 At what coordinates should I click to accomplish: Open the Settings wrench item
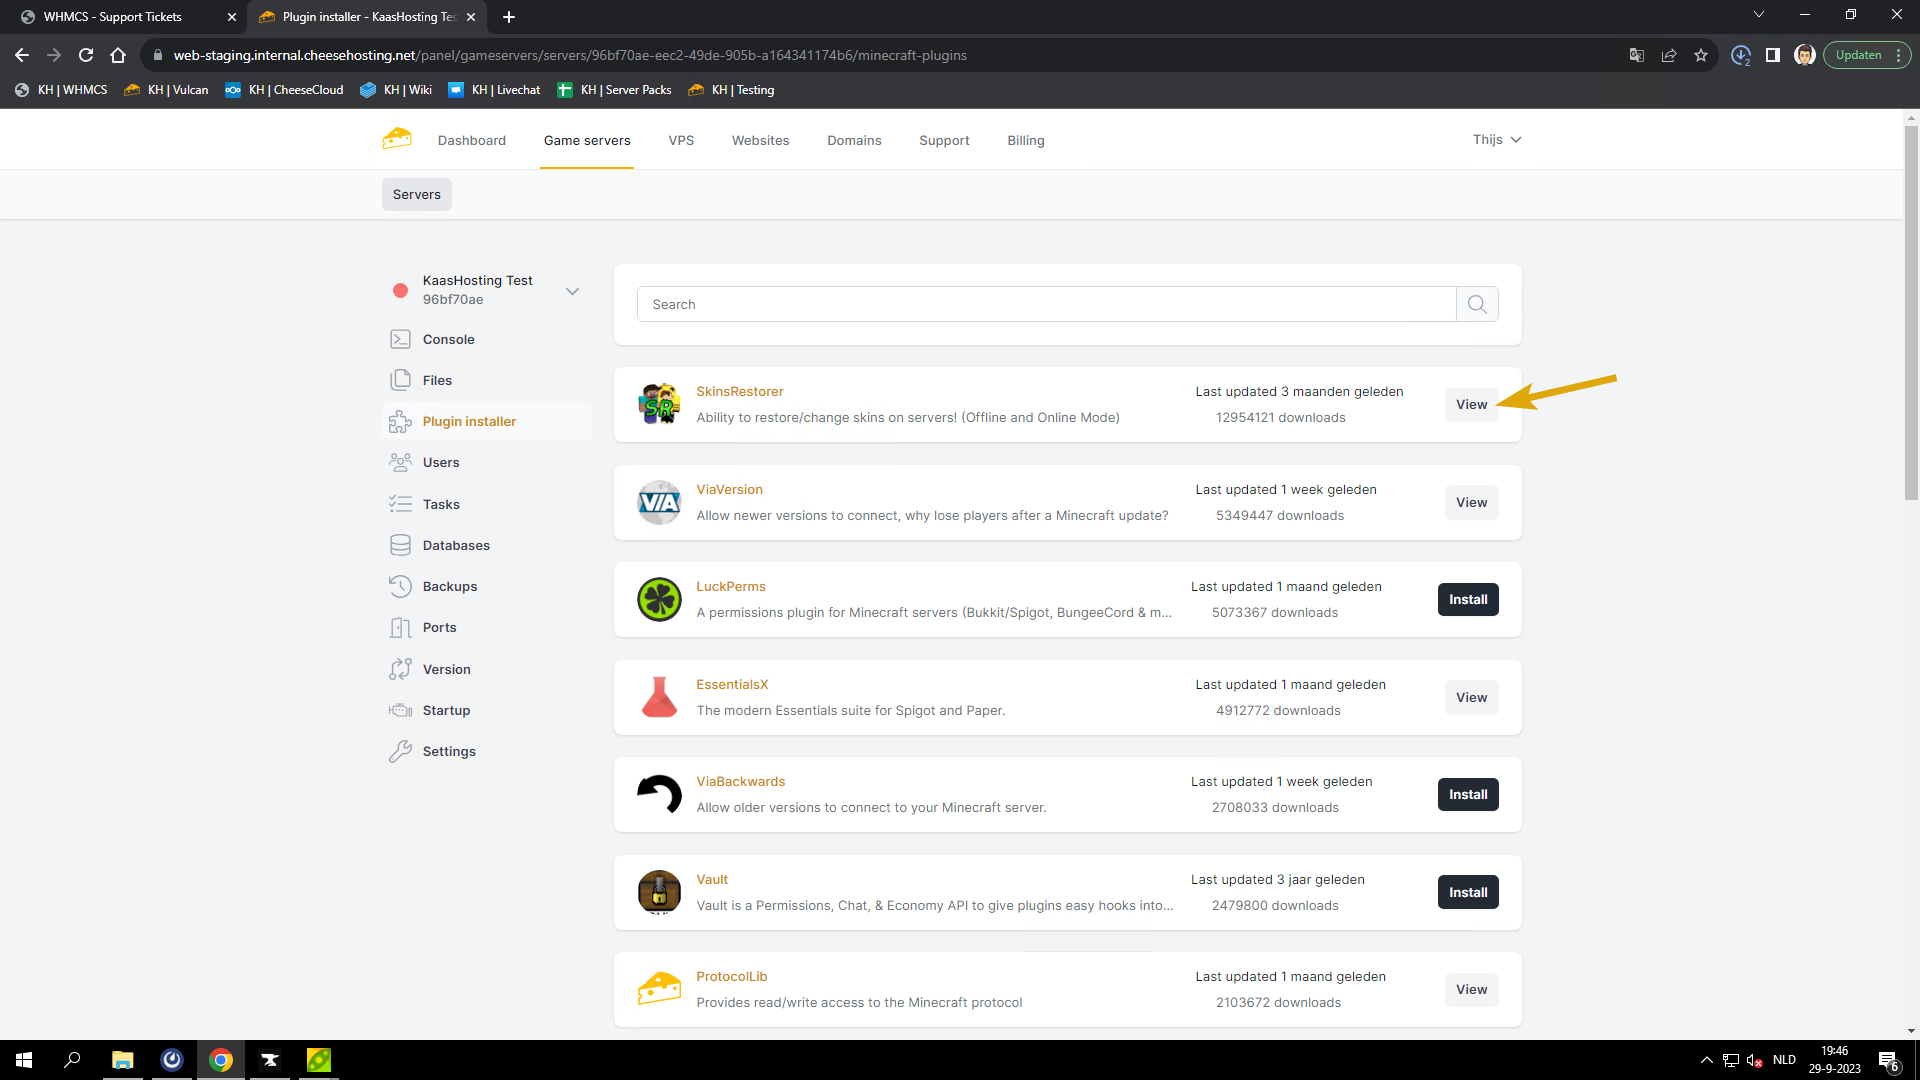(448, 751)
